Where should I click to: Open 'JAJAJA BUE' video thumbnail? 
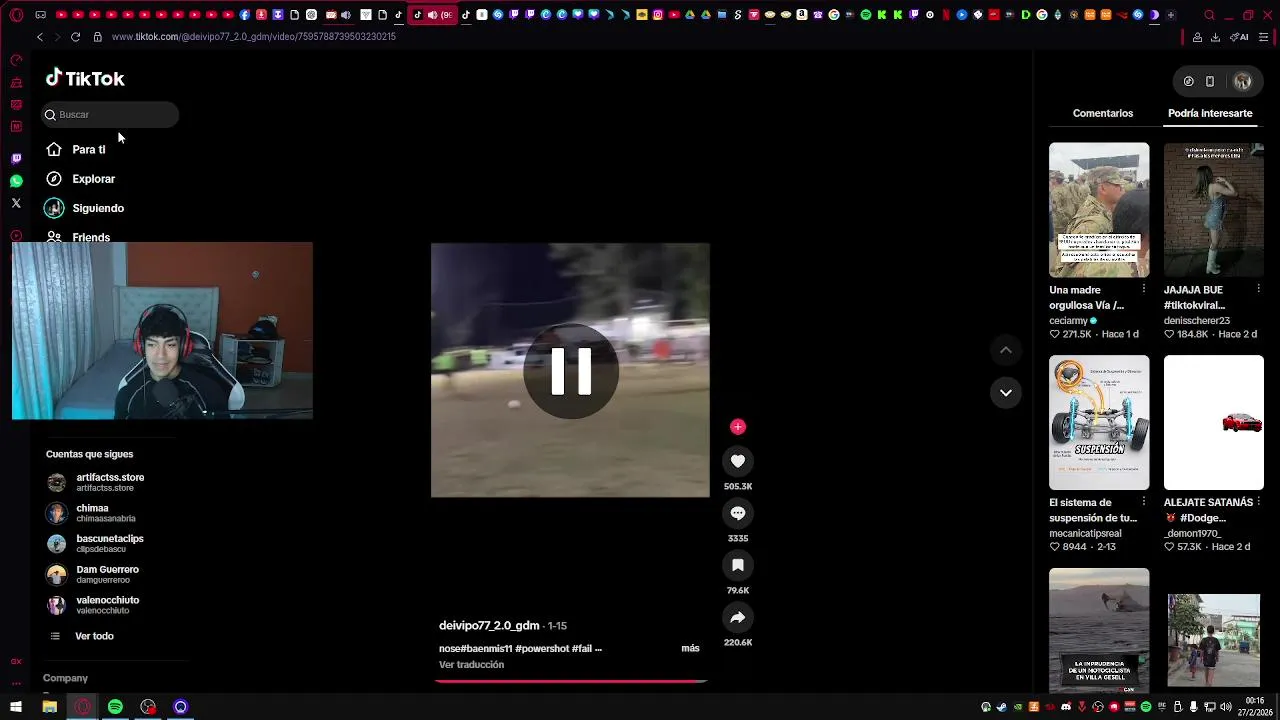[1214, 210]
